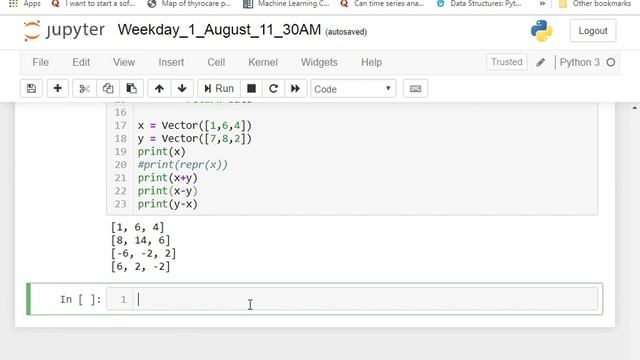
Task: Open the Cell menu
Action: pos(216,62)
